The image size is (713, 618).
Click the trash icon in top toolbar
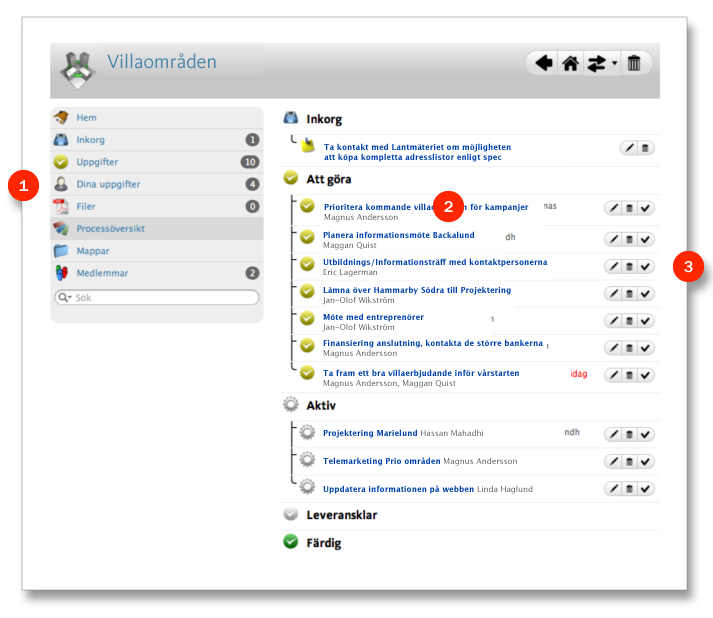[x=633, y=63]
